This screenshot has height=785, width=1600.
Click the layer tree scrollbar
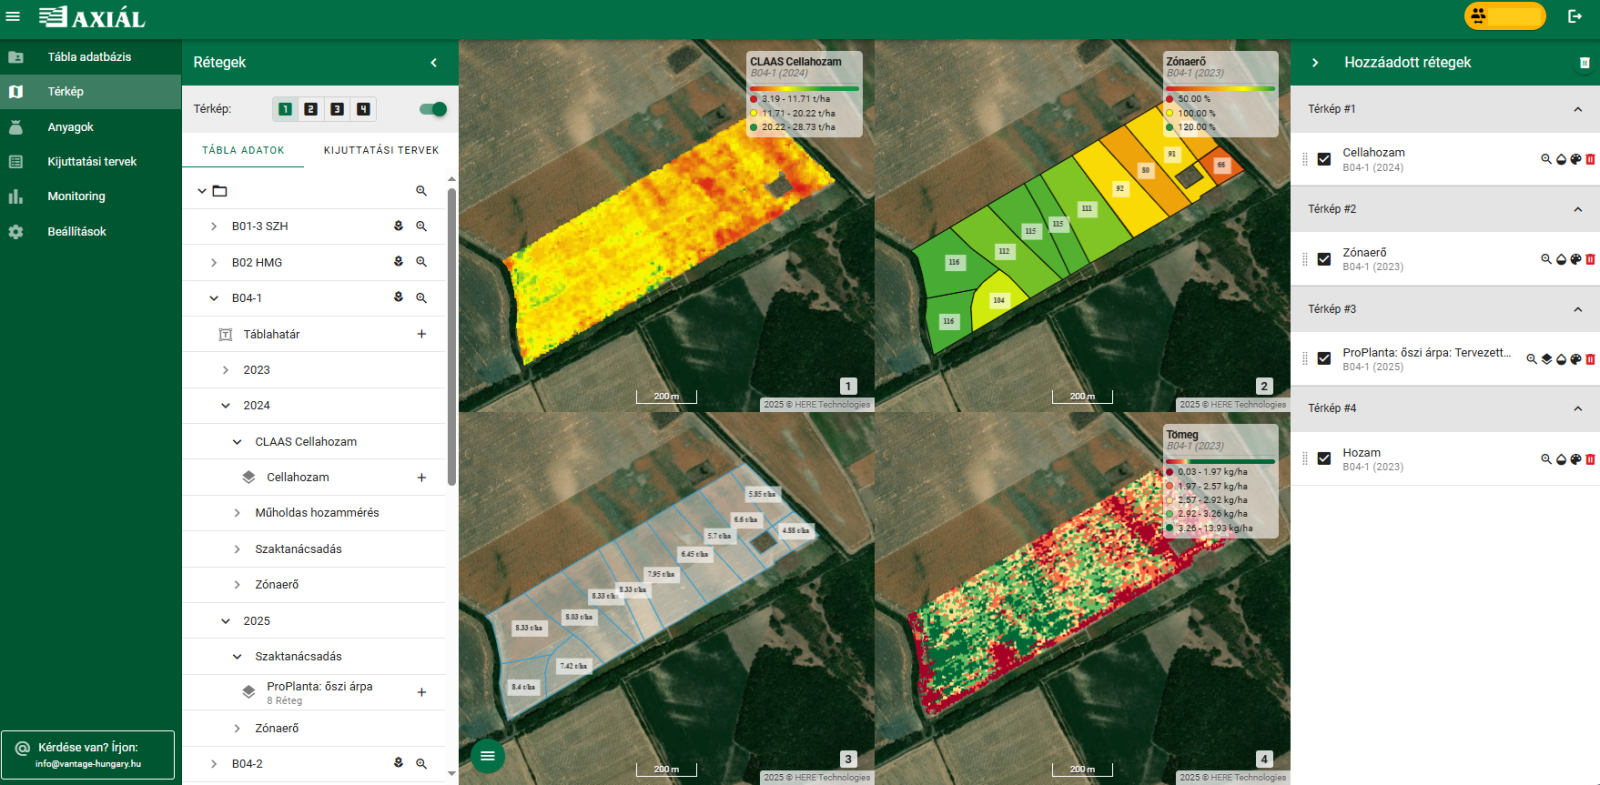pos(452,336)
